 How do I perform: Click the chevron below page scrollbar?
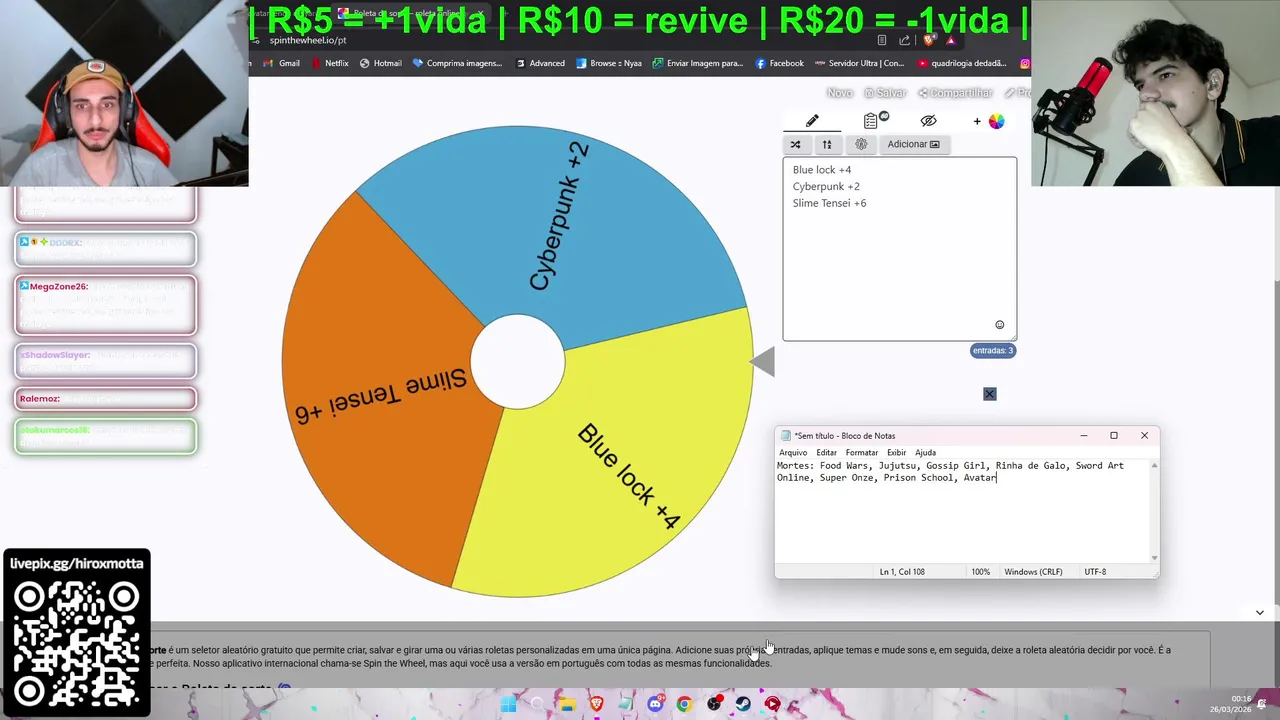pyautogui.click(x=1260, y=612)
